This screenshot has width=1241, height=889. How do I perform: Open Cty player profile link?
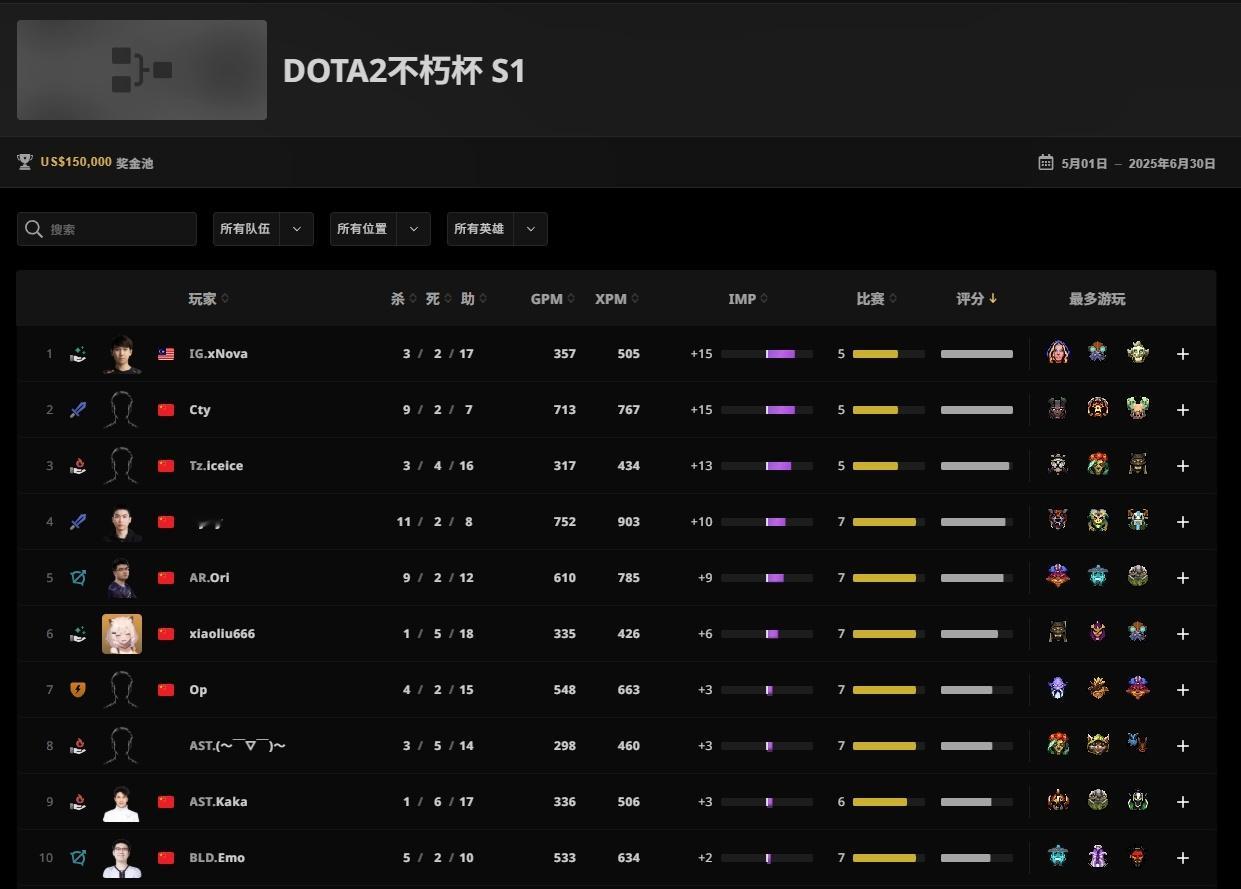click(x=200, y=410)
